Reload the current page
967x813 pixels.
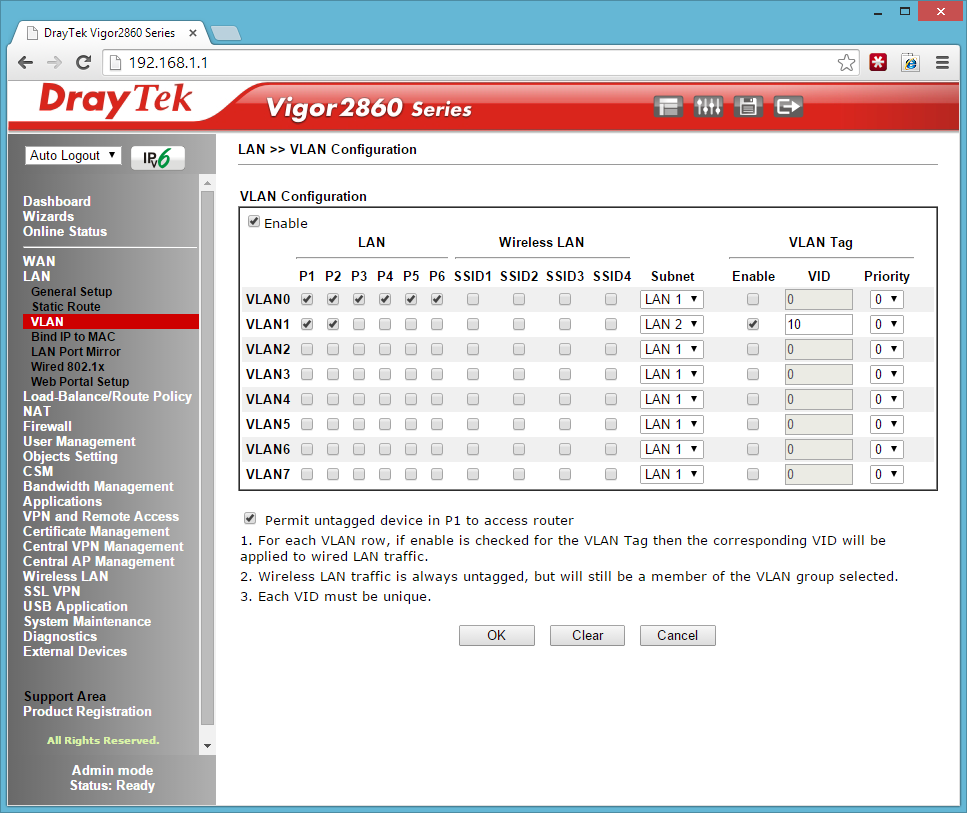[83, 62]
